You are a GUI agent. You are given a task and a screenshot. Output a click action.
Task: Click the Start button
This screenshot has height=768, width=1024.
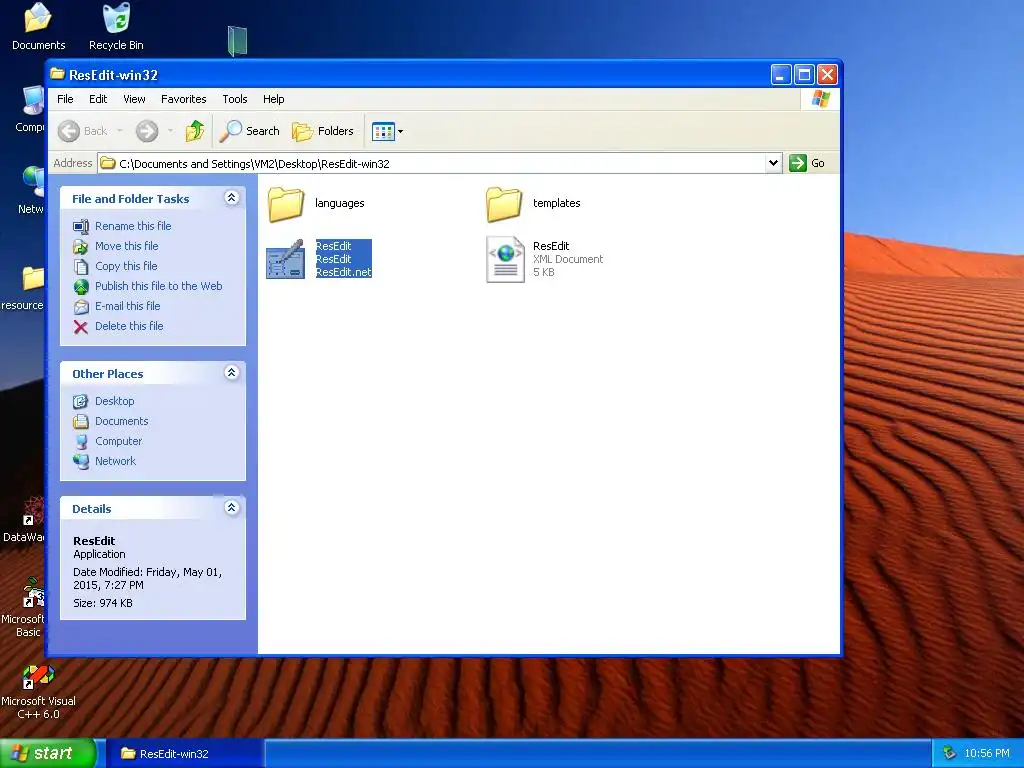pyautogui.click(x=48, y=753)
